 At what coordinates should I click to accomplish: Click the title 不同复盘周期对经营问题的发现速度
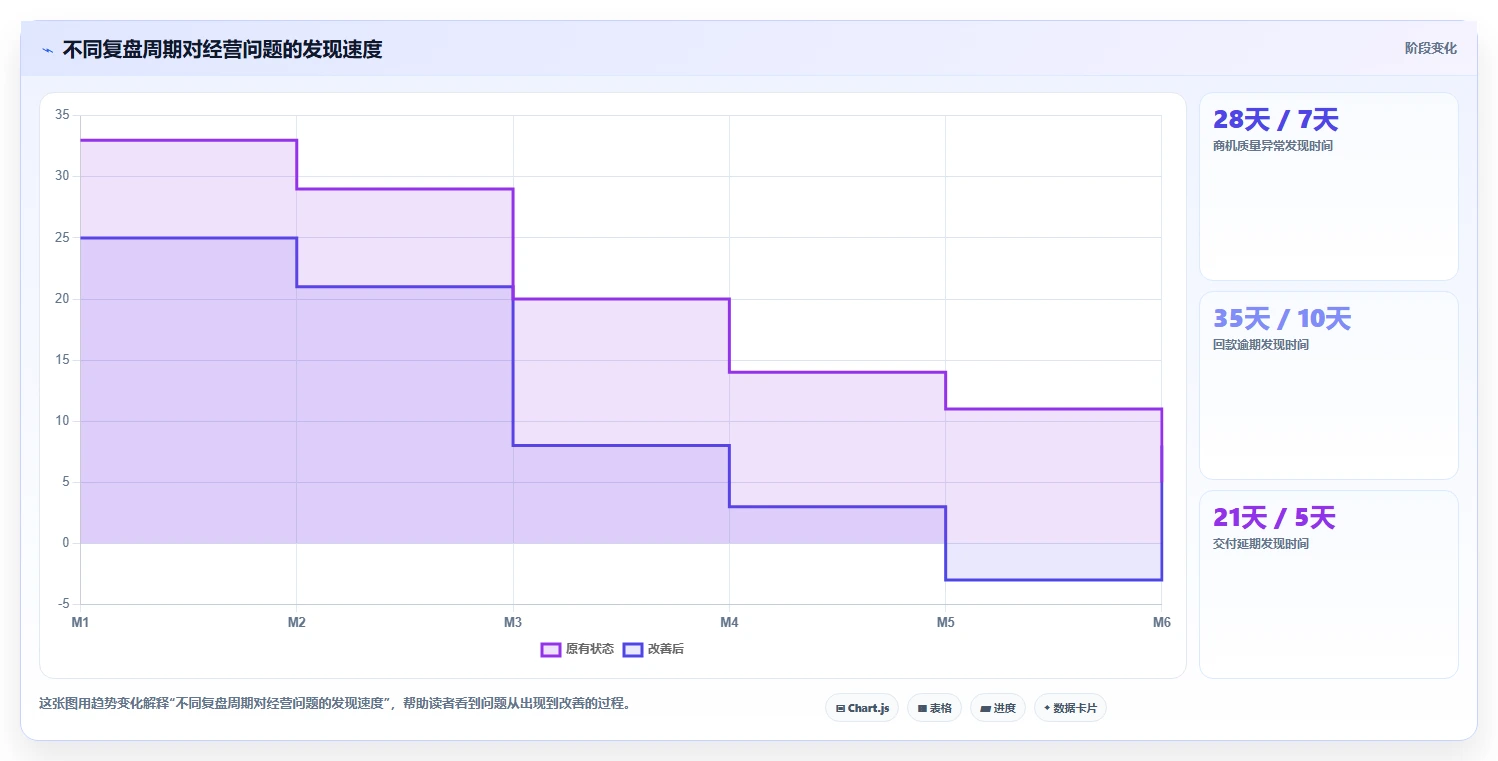[x=222, y=49]
